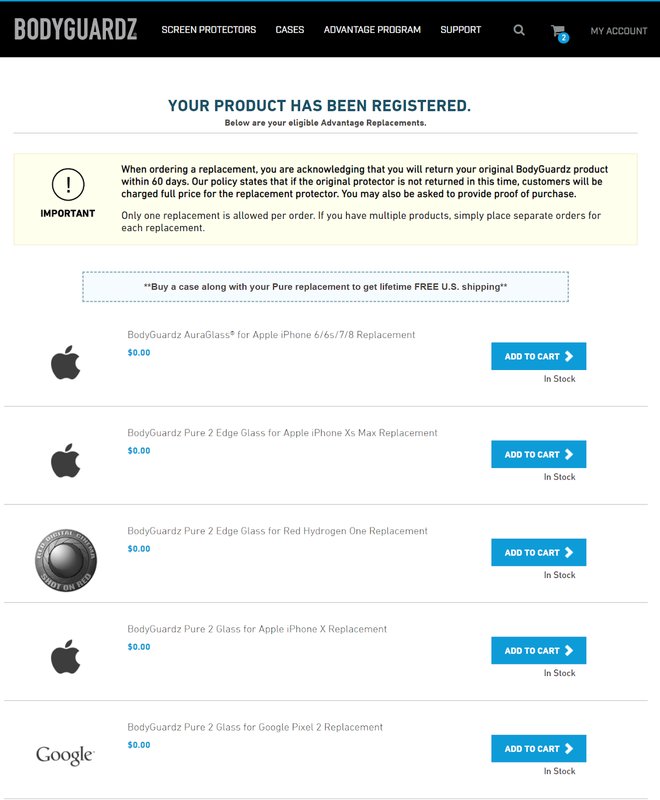Image resolution: width=660 pixels, height=800 pixels.
Task: Click Apple logo beside AuraGlass iPhone 6/6s/7/8
Action: pyautogui.click(x=66, y=362)
